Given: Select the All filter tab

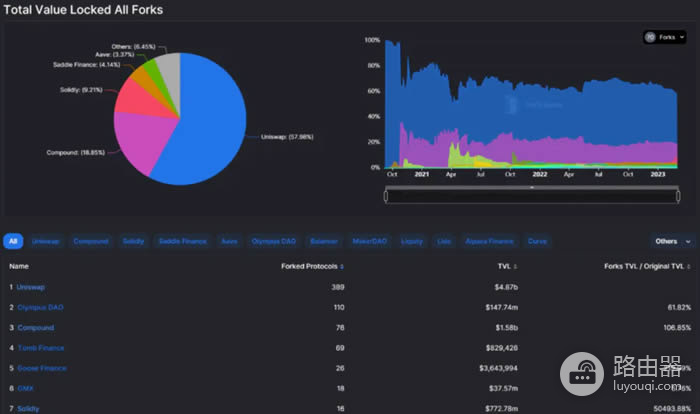Looking at the screenshot, I should (13, 241).
